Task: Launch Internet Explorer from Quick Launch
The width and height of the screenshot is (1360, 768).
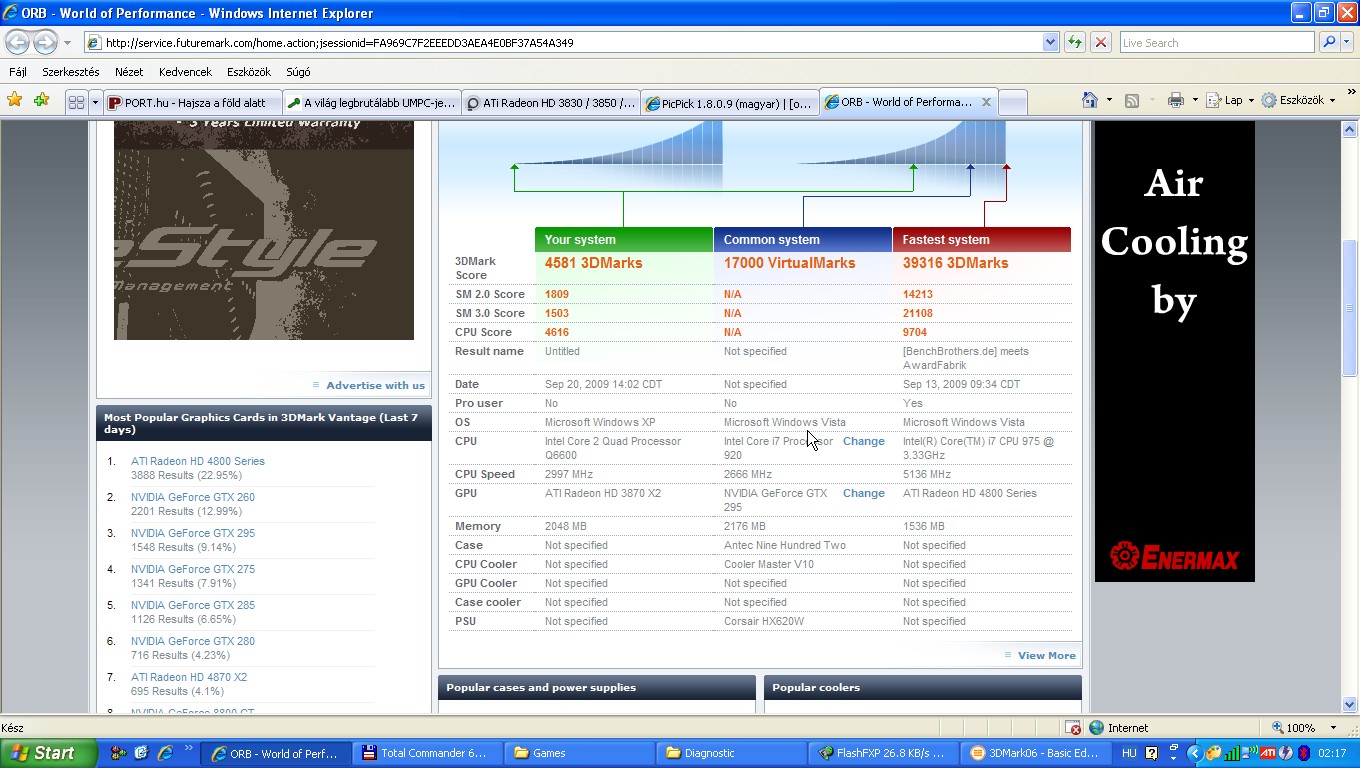Action: point(164,753)
